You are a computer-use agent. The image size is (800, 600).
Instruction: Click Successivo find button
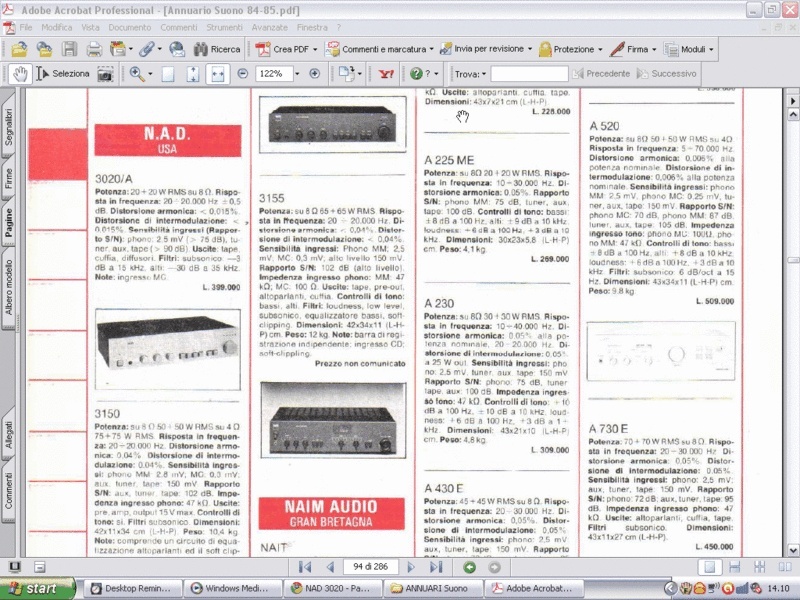point(667,74)
